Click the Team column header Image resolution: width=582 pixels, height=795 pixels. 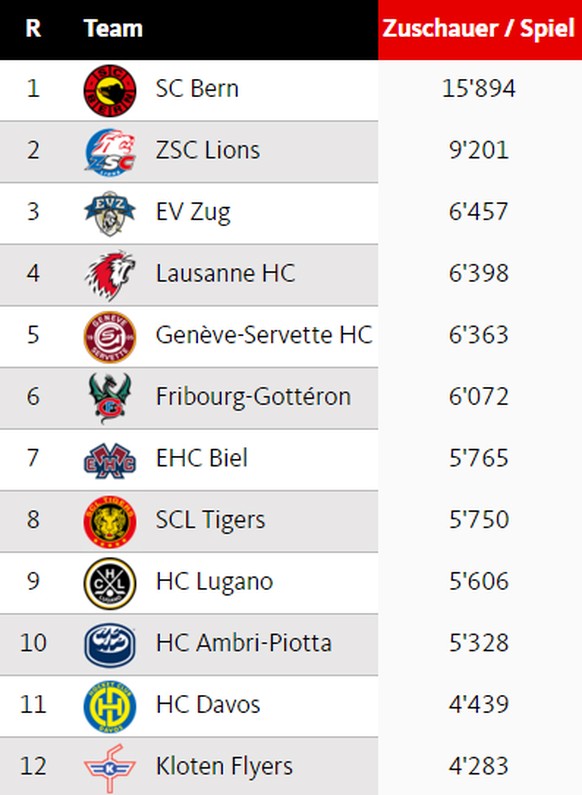click(x=113, y=28)
